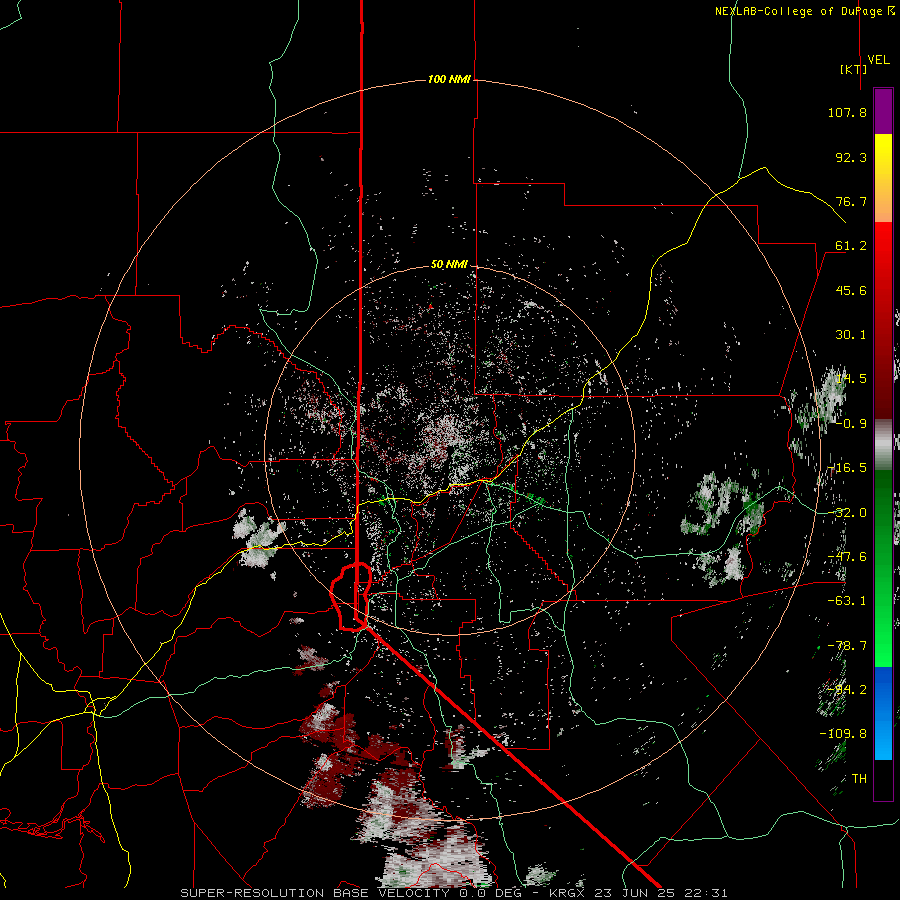Viewport: 900px width, 900px height.
Task: Click the "0.0 DEG" elevation angle text
Action: click(490, 893)
